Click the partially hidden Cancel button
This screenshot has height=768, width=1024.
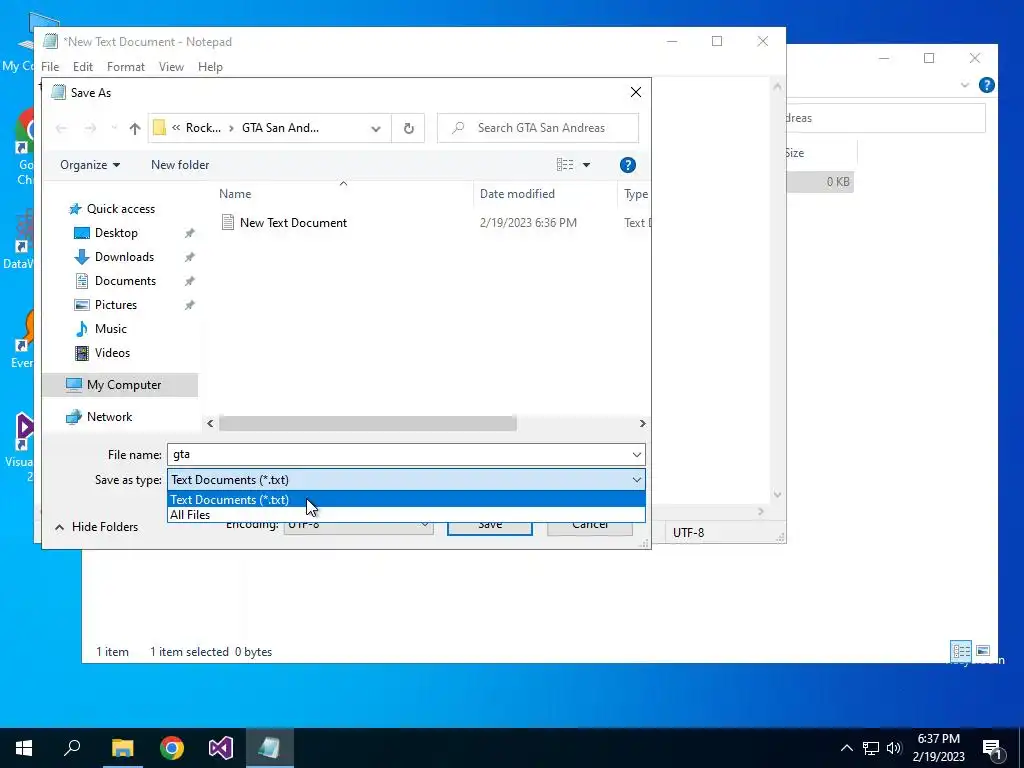(x=590, y=528)
